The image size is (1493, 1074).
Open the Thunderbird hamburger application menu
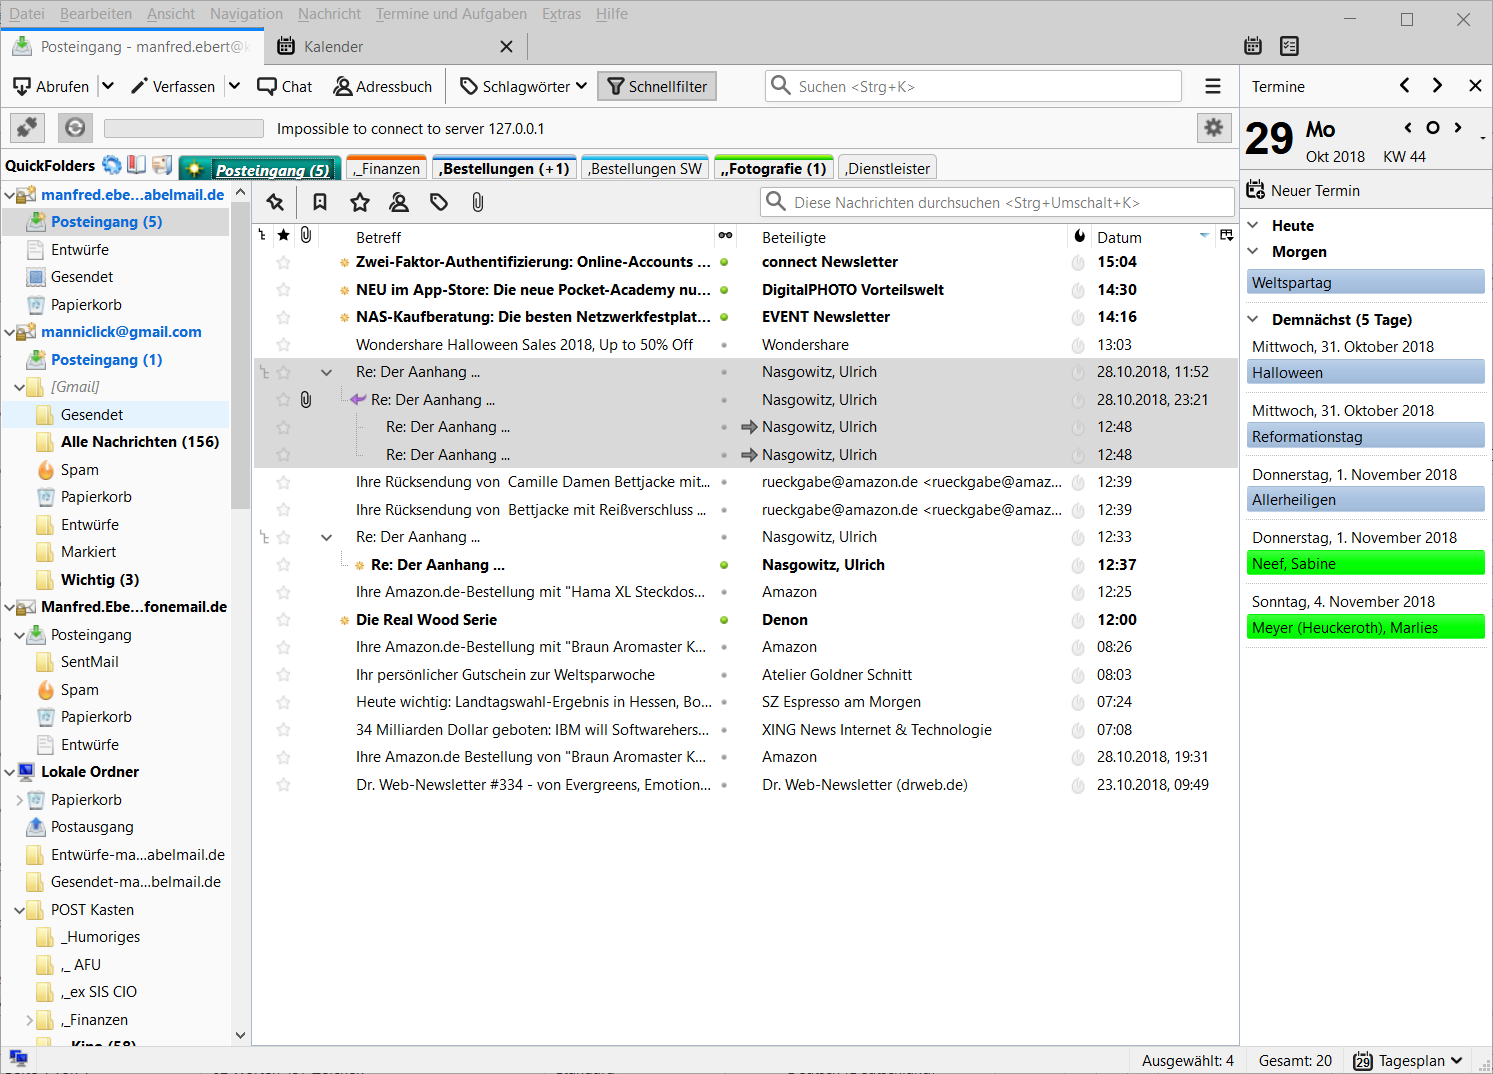pyautogui.click(x=1213, y=87)
